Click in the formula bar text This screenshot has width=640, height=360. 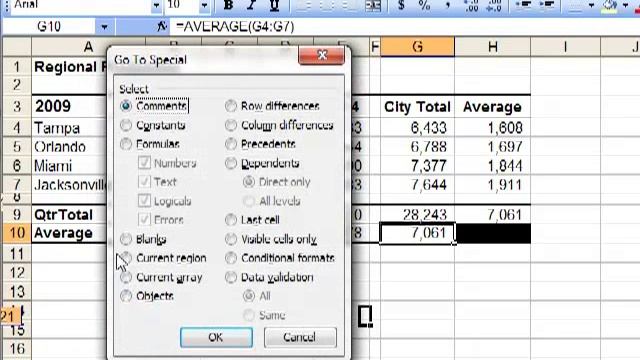click(235, 27)
